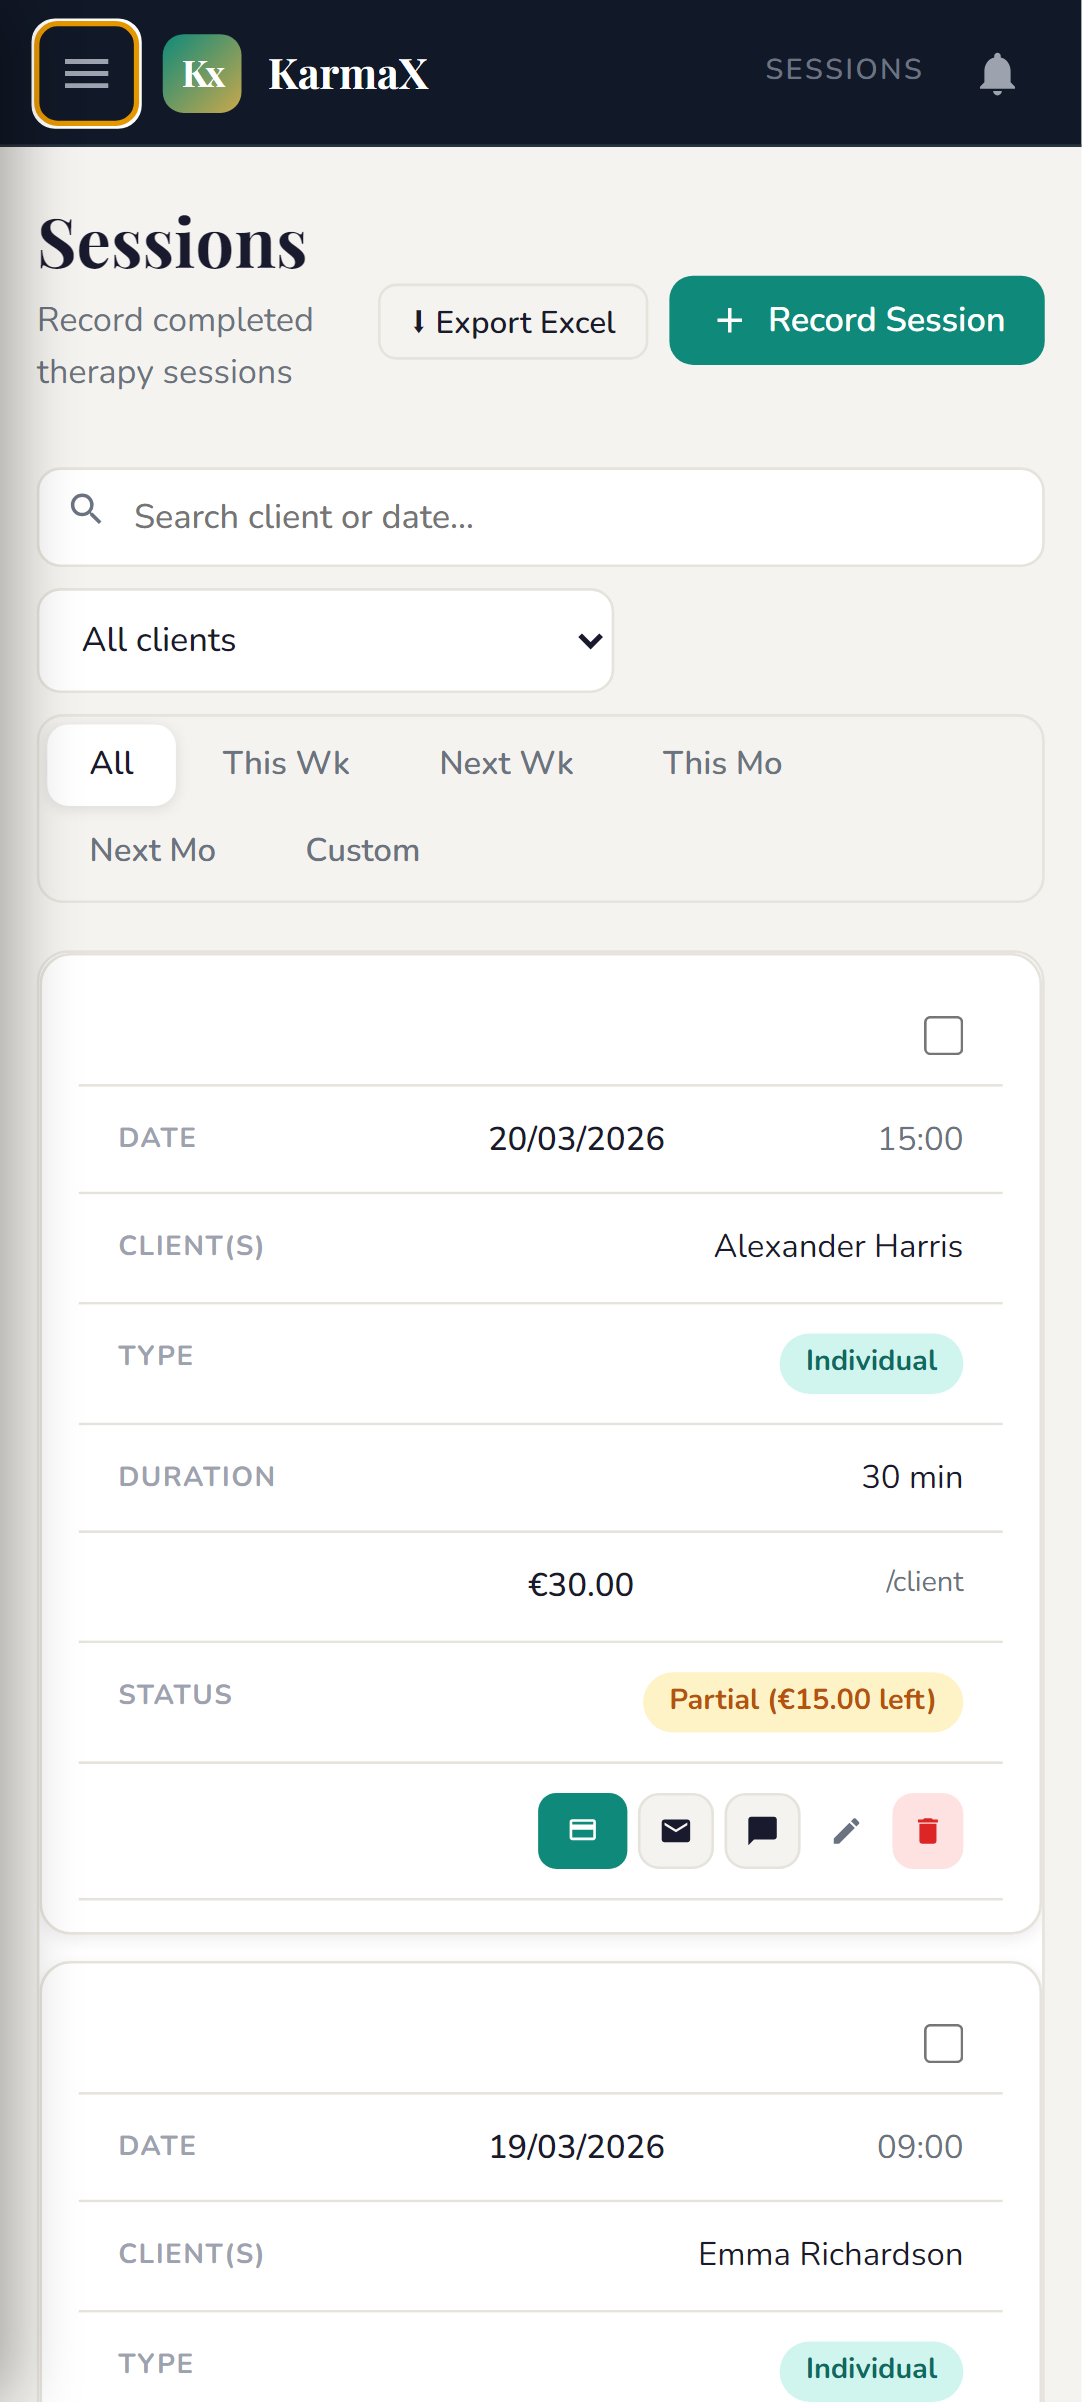Expand the All clients dropdown
The height and width of the screenshot is (2402, 1082).
pyautogui.click(x=325, y=640)
